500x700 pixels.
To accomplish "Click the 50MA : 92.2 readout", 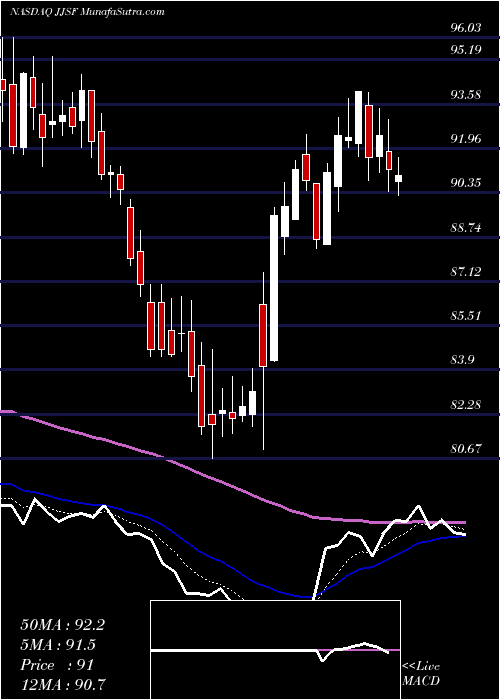I will tap(62, 625).
